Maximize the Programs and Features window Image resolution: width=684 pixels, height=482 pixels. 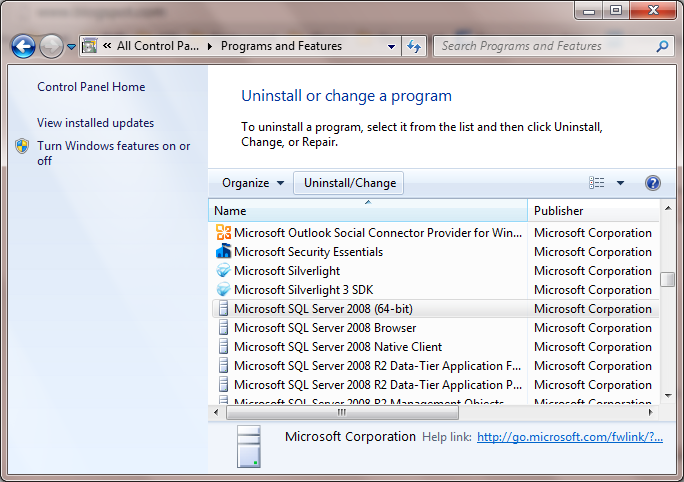(616, 10)
